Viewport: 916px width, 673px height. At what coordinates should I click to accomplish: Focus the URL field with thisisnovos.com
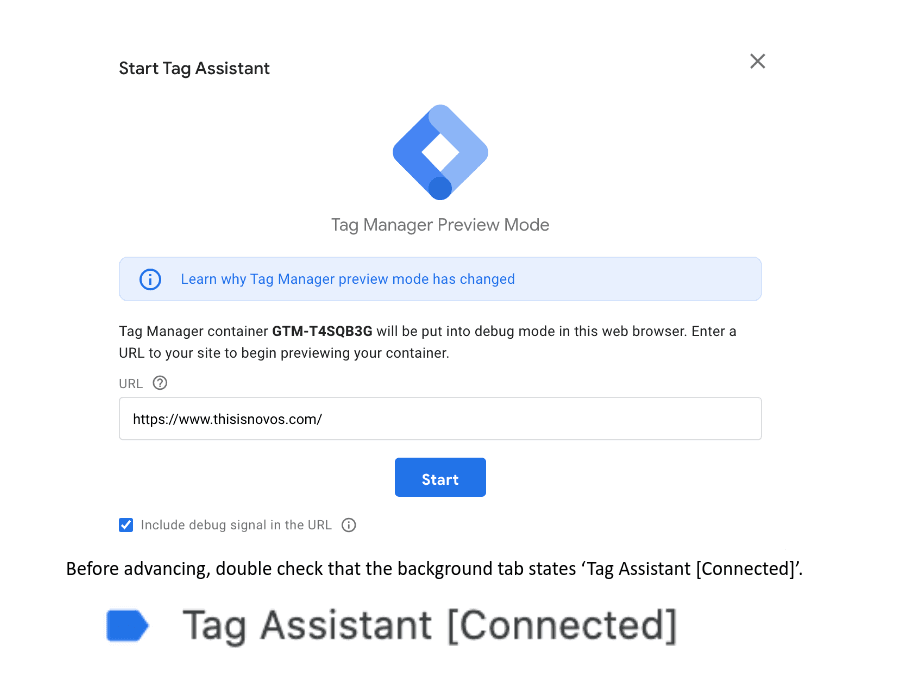click(440, 418)
